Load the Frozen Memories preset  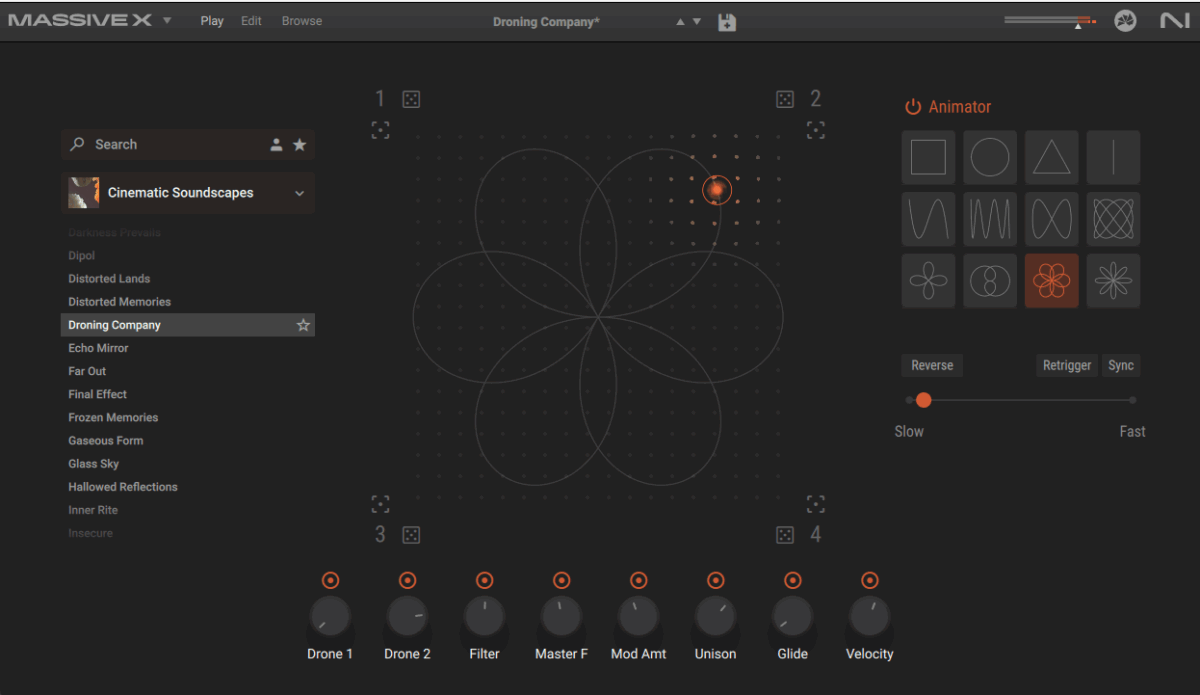[x=113, y=418]
